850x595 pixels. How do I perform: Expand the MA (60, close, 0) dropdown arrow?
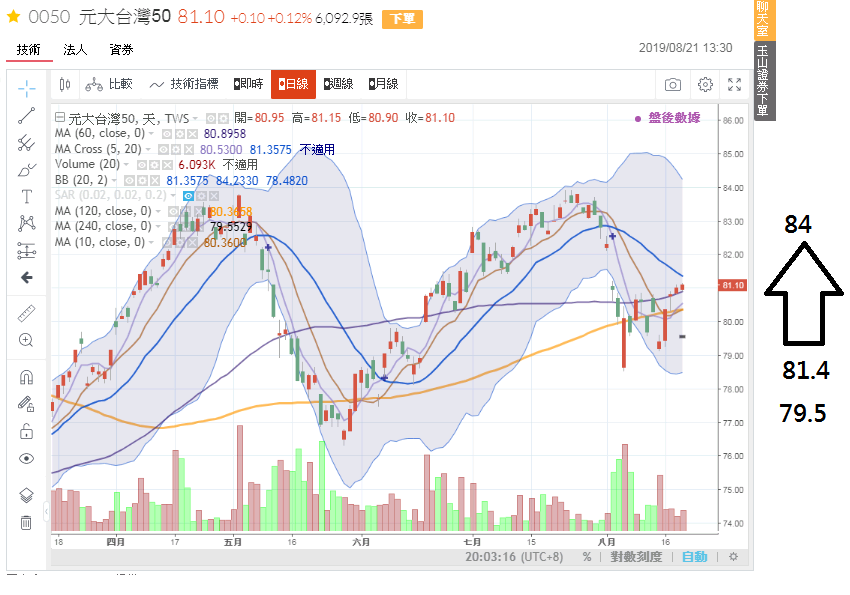pos(151,134)
